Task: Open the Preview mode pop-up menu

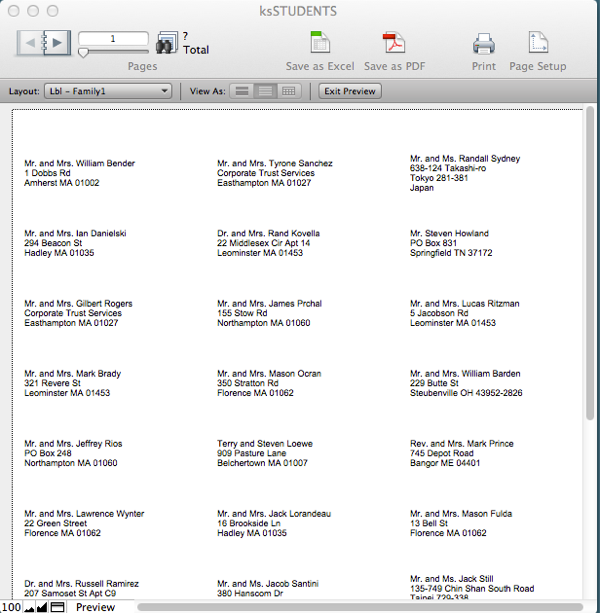Action: point(97,607)
